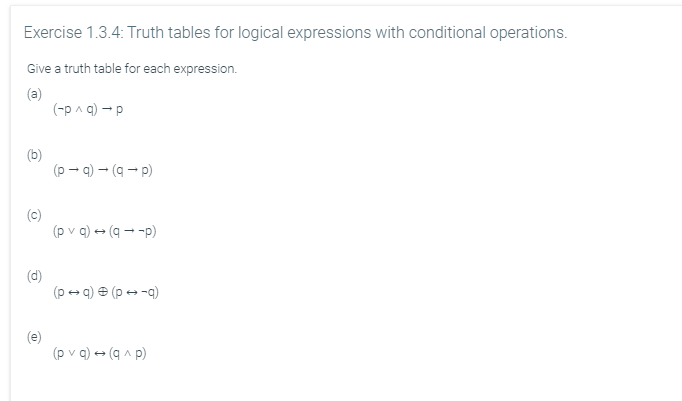Image resolution: width=682 pixels, height=401 pixels.
Task: Select the (b) item label
Action: (x=34, y=155)
